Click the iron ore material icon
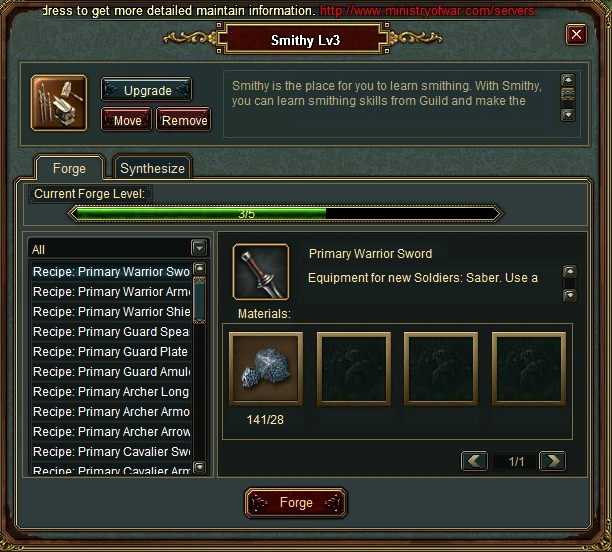Viewport: 612px width, 552px height. (x=266, y=369)
